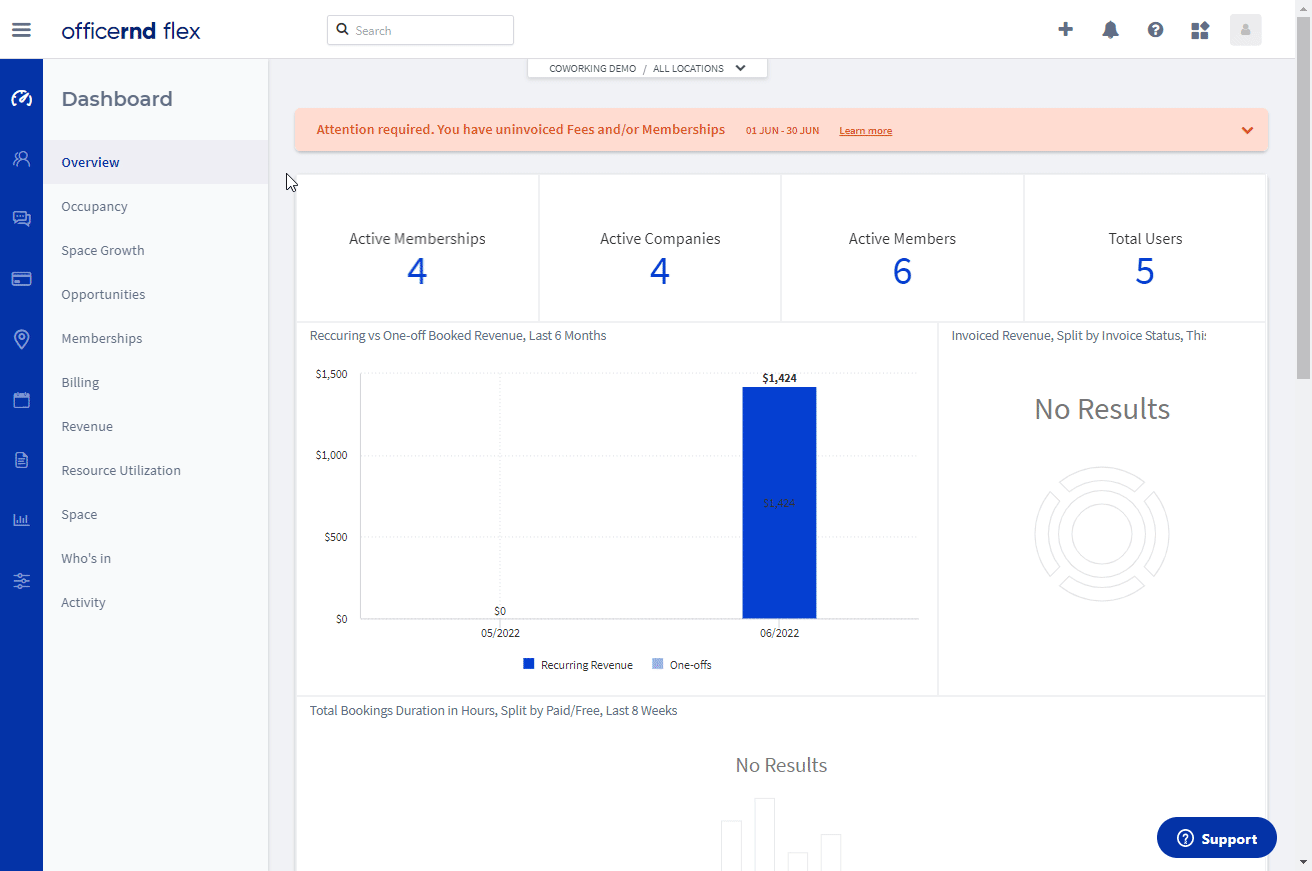Open the notifications bell icon
Image resolution: width=1312 pixels, height=871 pixels.
pyautogui.click(x=1110, y=30)
